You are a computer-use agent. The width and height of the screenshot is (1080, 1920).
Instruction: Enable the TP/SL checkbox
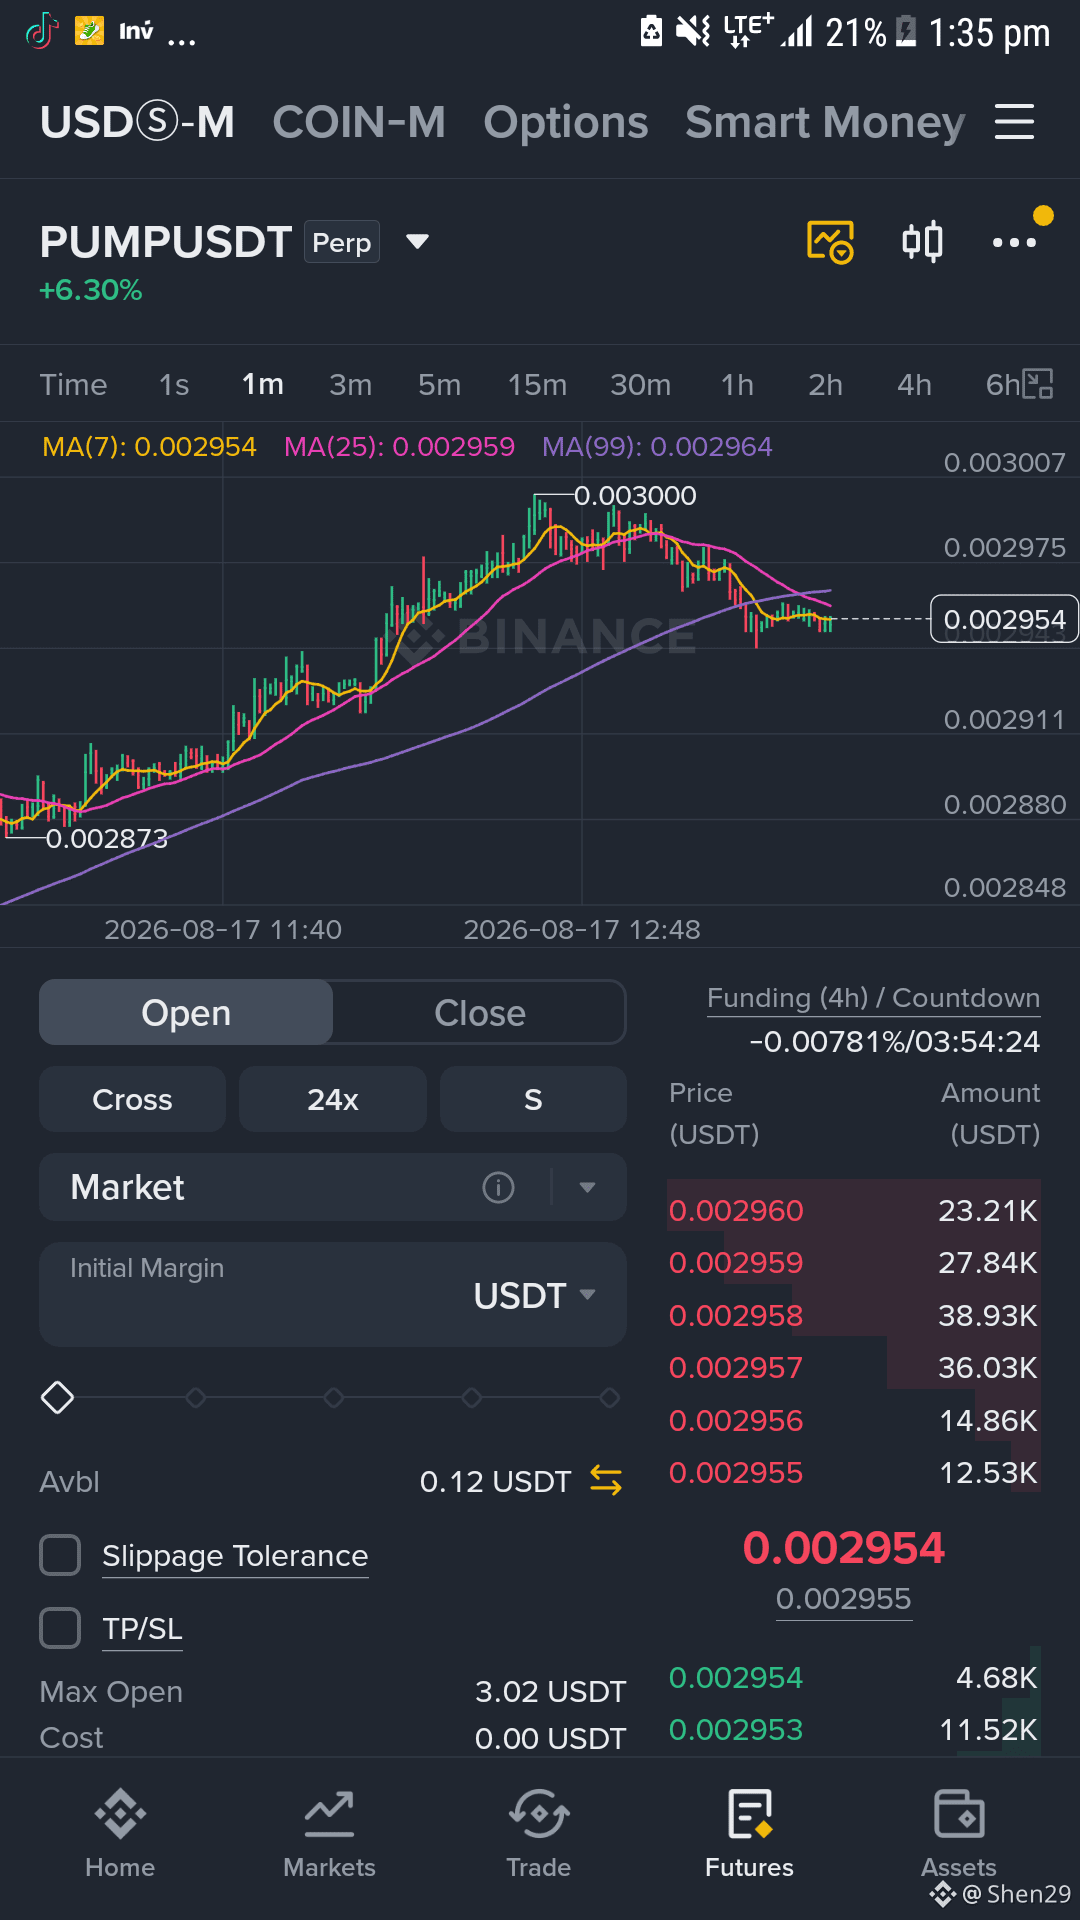coord(60,1628)
